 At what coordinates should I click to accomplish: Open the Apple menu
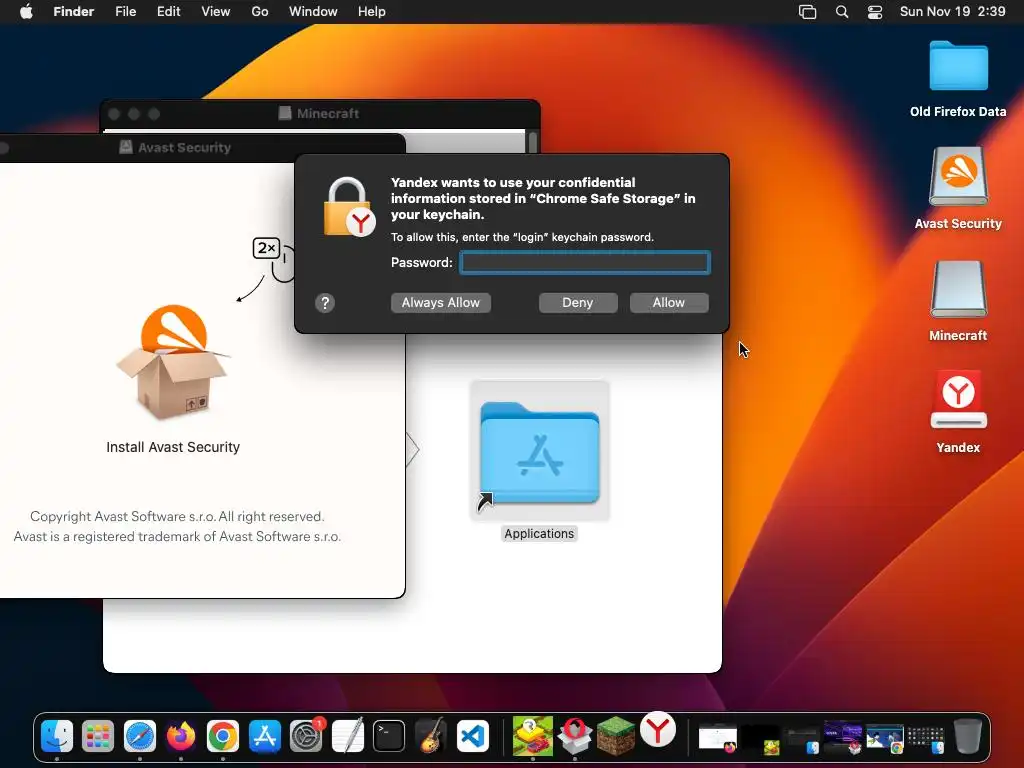26,11
